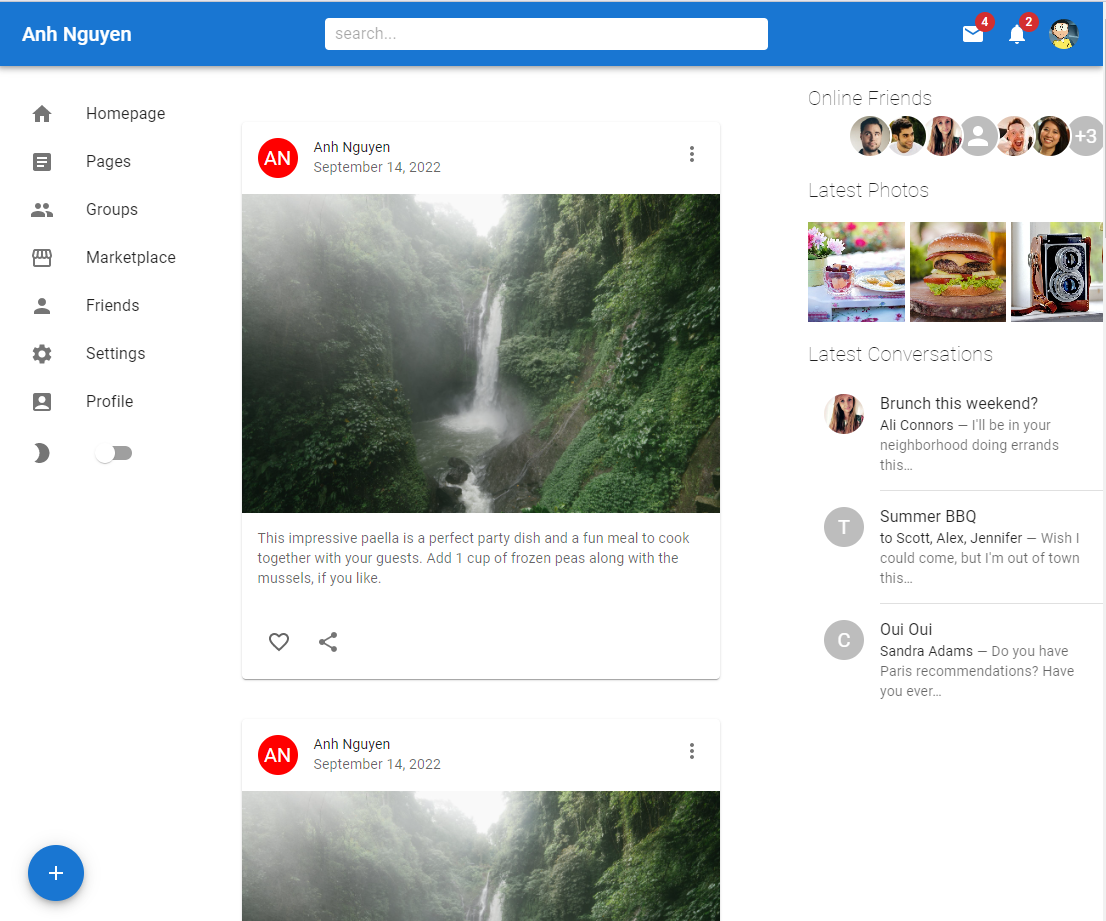Like the first post with heart icon

[x=279, y=642]
